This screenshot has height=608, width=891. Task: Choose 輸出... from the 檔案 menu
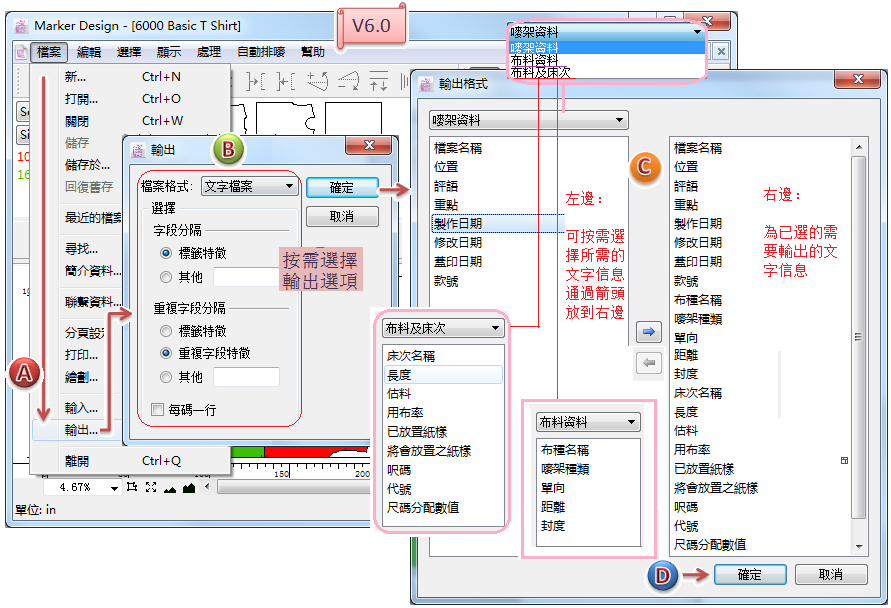pos(81,430)
